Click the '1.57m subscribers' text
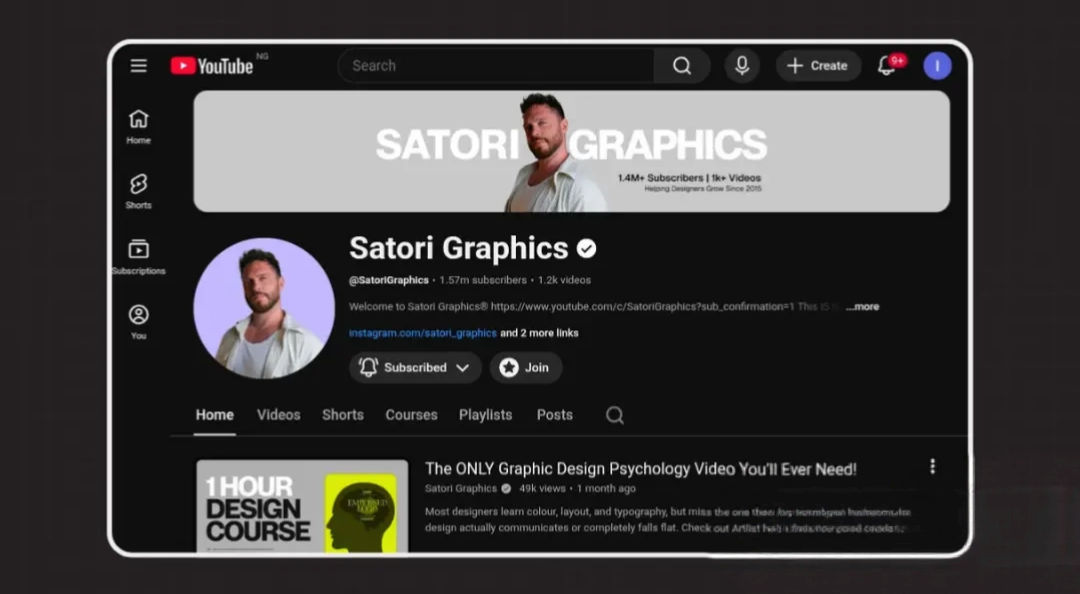Screen dimensions: 1080x594 [x=483, y=280]
